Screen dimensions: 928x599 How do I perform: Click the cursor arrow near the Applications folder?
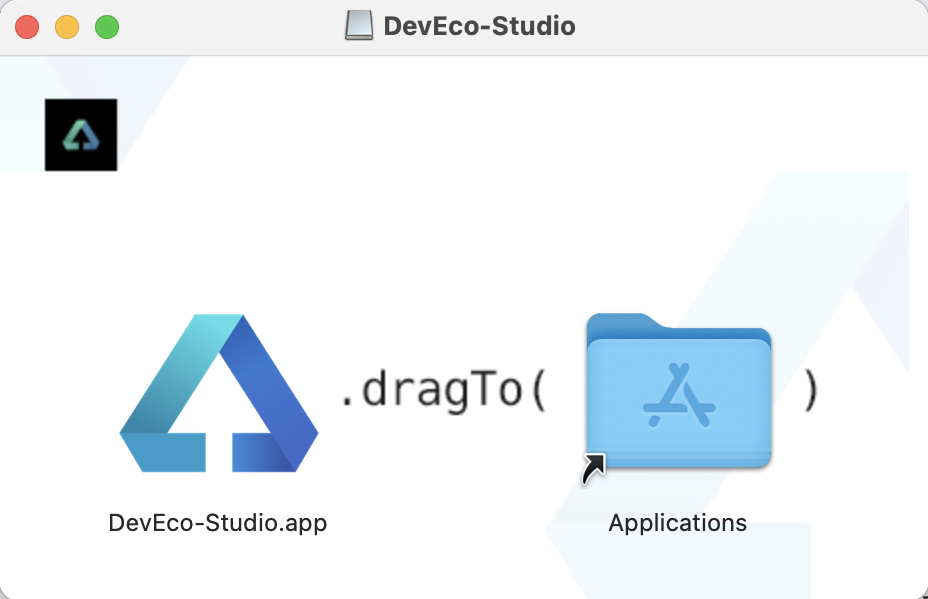[x=592, y=468]
